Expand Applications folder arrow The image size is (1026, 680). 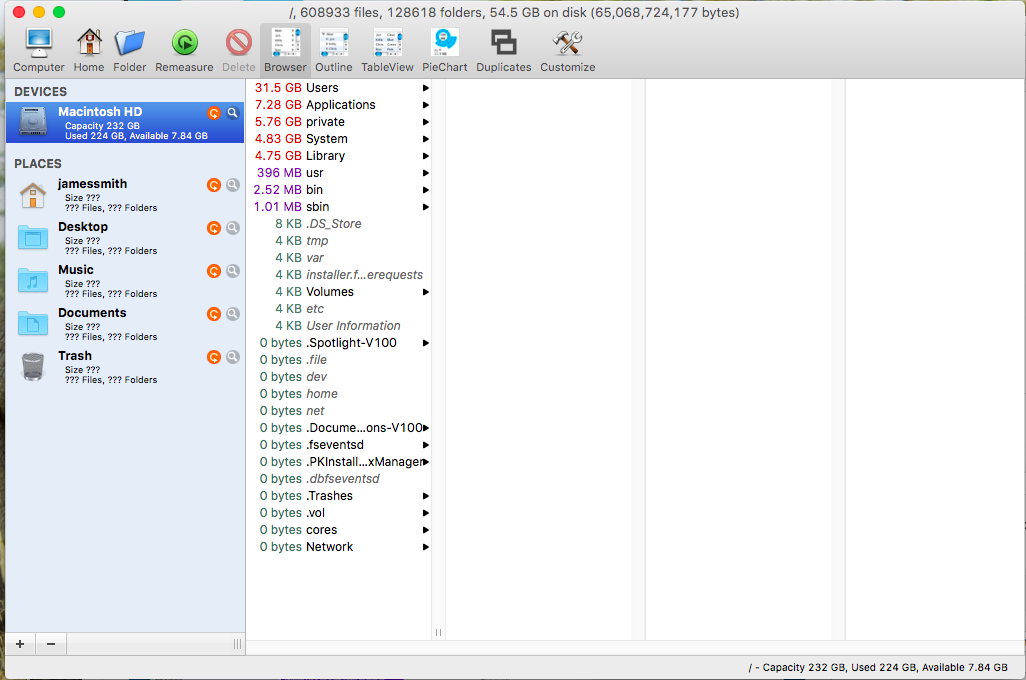(x=425, y=105)
